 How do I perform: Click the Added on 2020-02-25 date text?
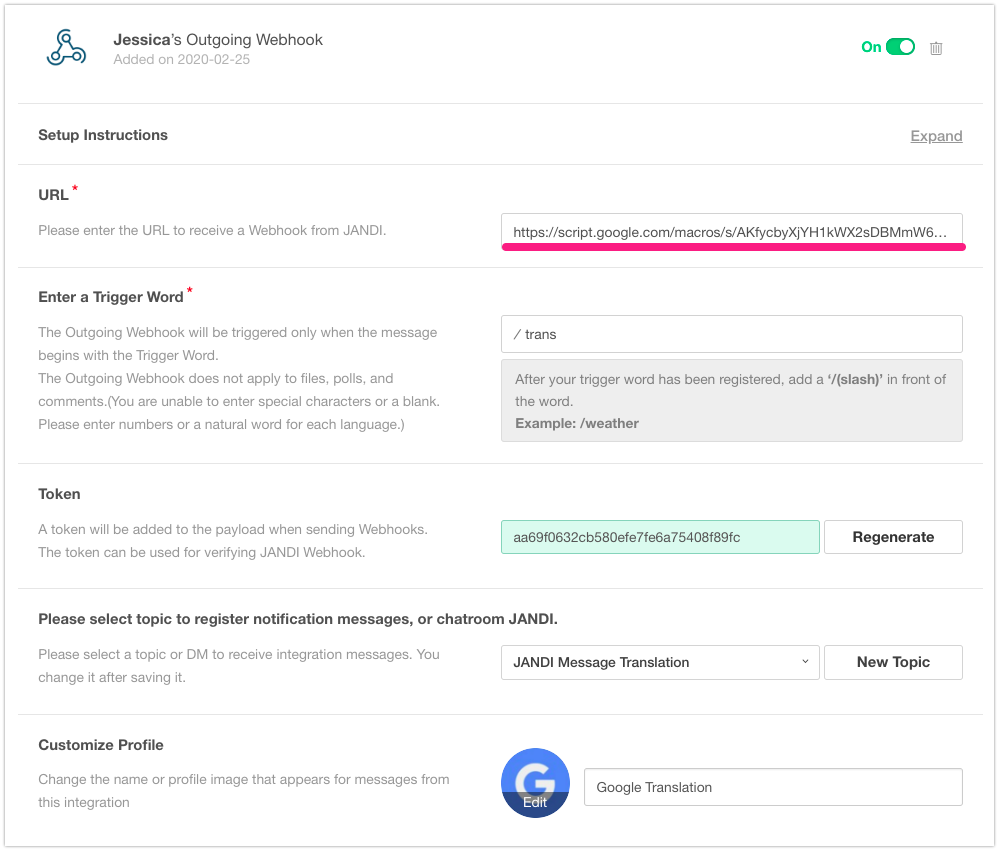182,60
